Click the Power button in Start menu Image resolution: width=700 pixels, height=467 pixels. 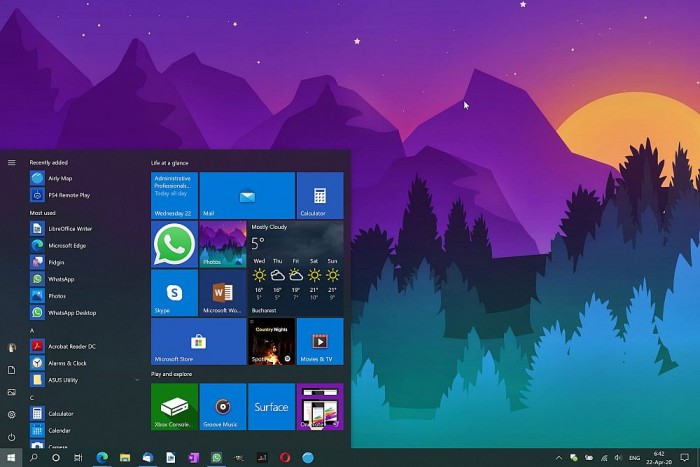pos(11,437)
